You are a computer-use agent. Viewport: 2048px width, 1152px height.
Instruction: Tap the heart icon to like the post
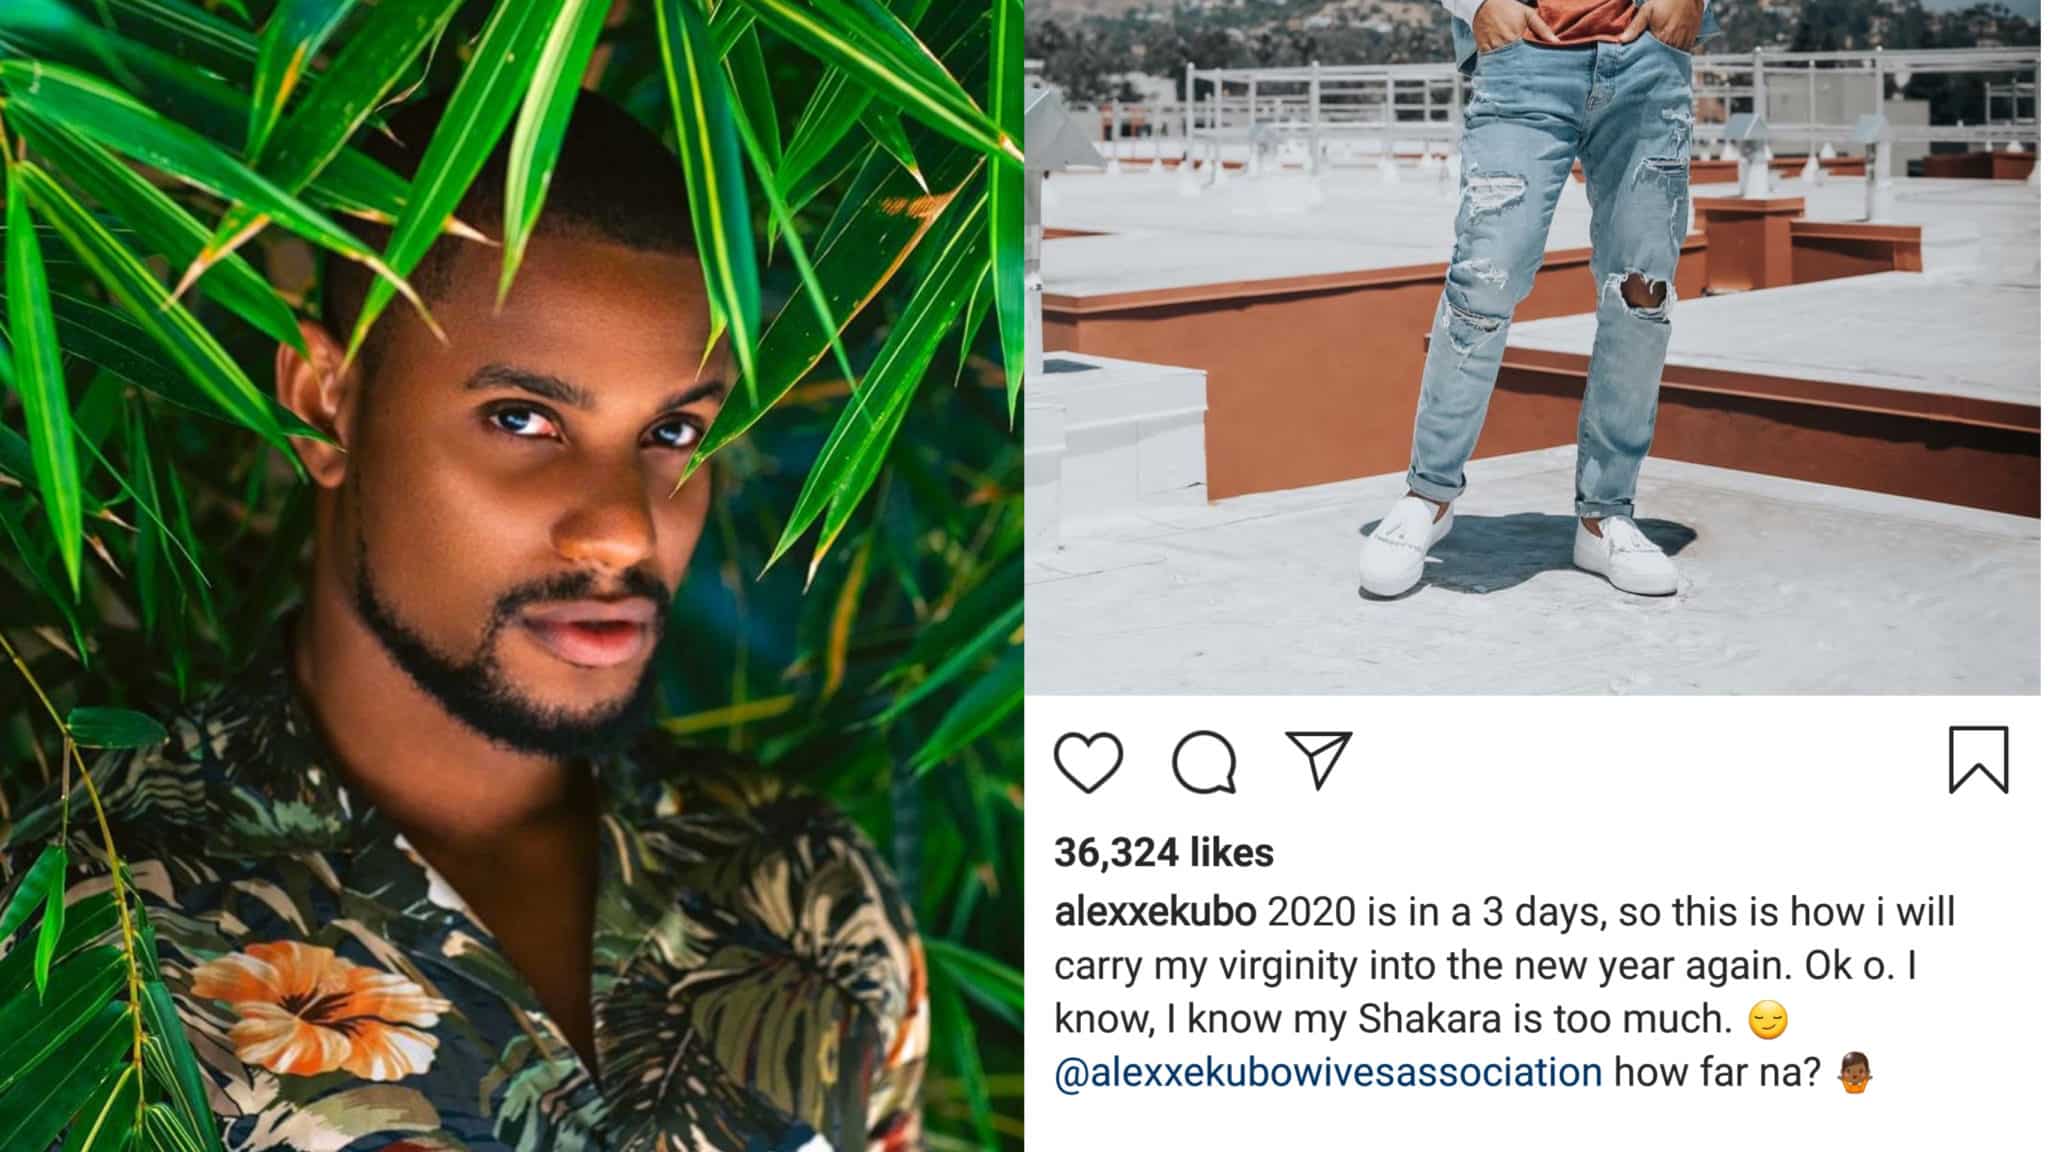point(1088,762)
